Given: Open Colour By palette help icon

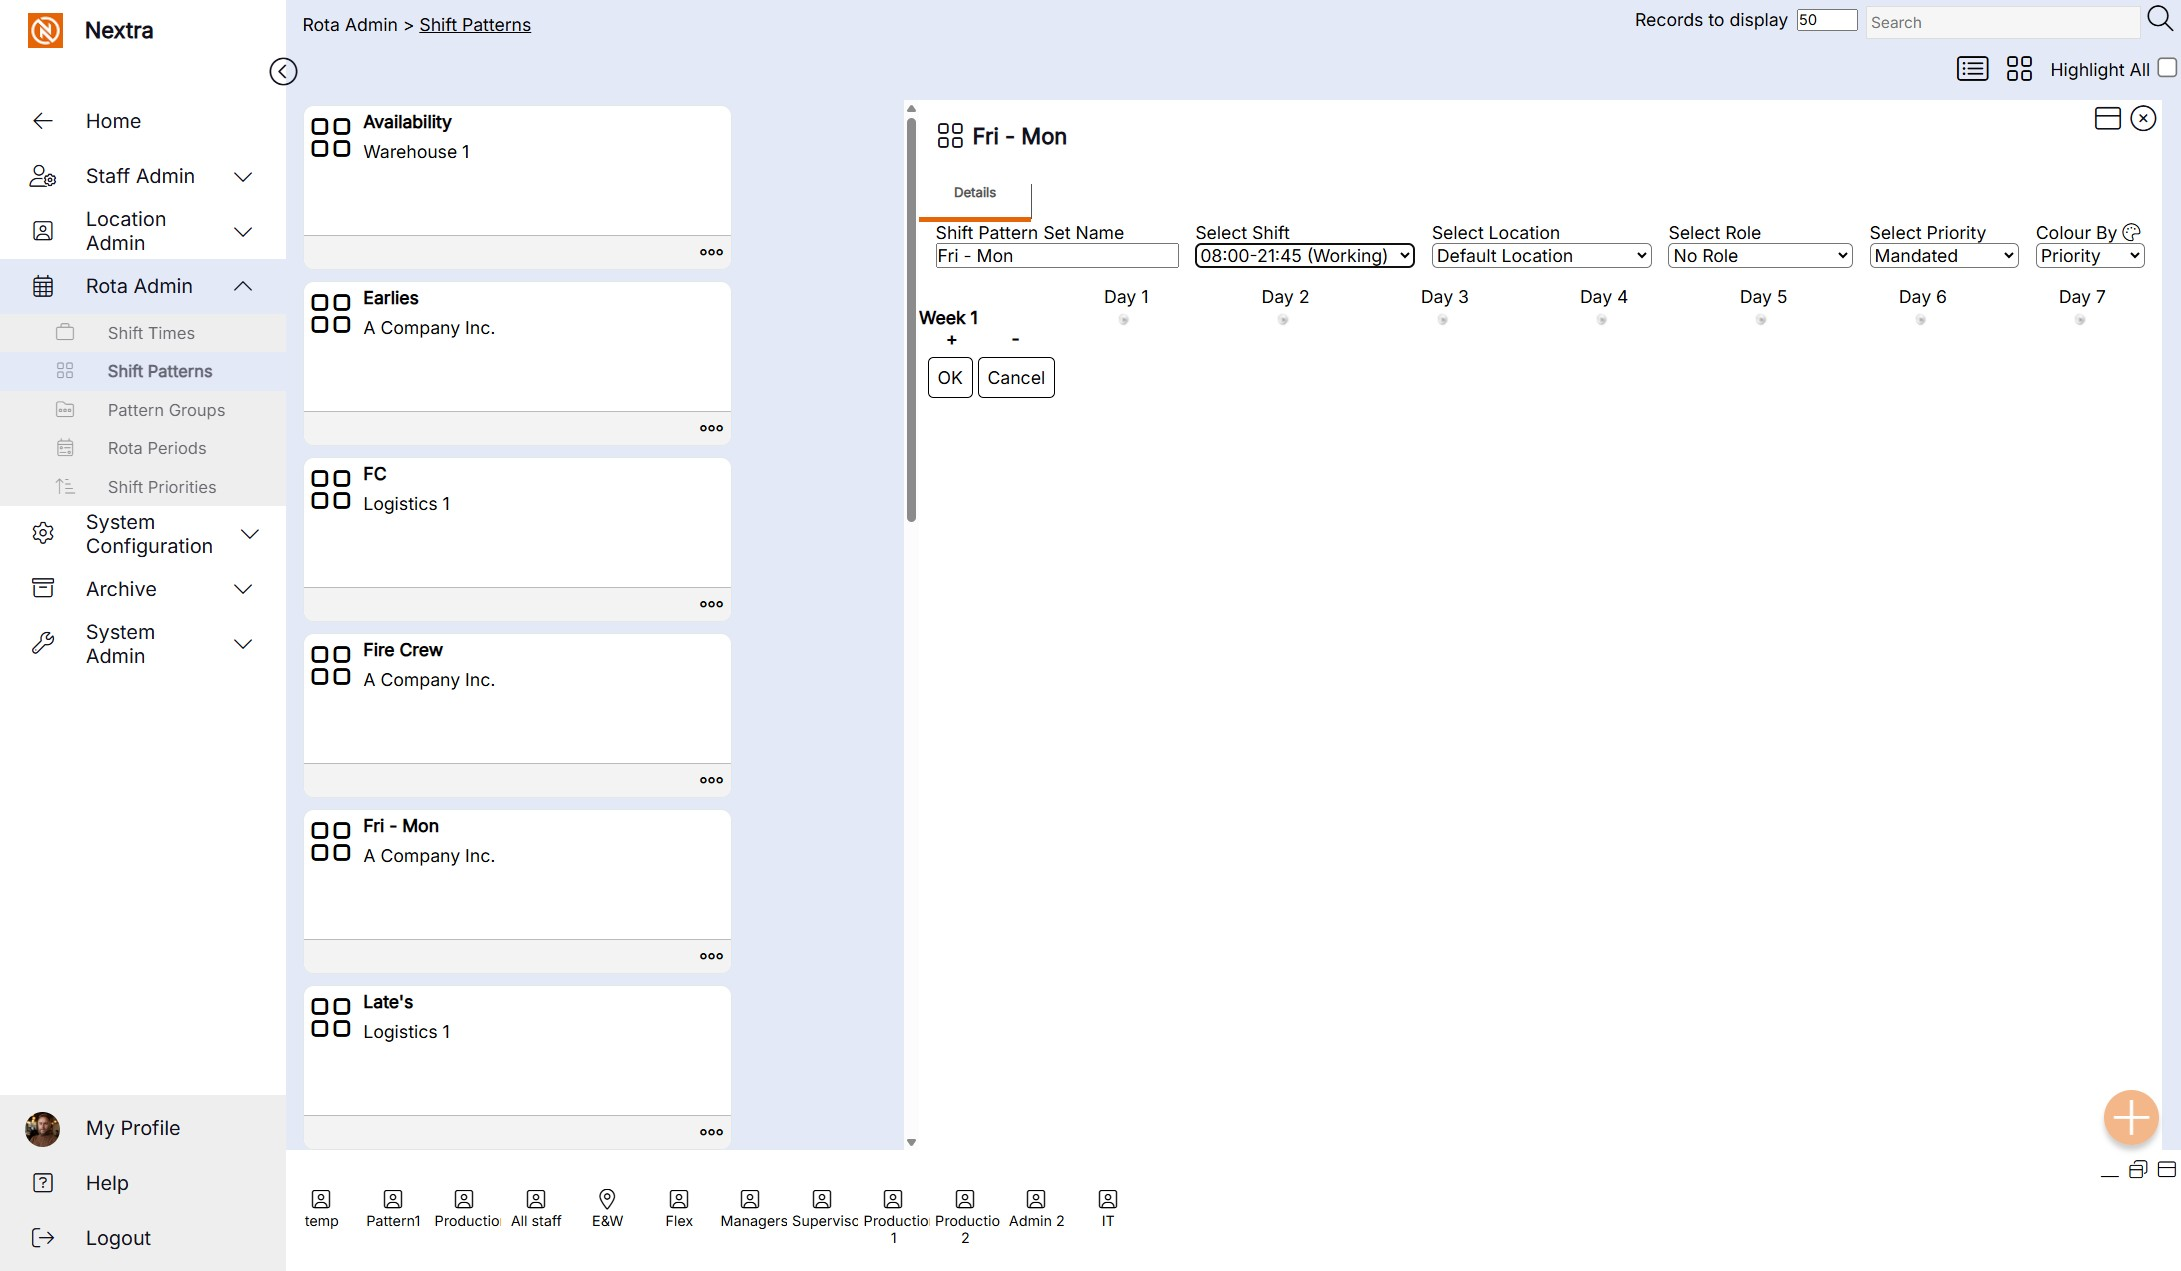Looking at the screenshot, I should click(2131, 232).
